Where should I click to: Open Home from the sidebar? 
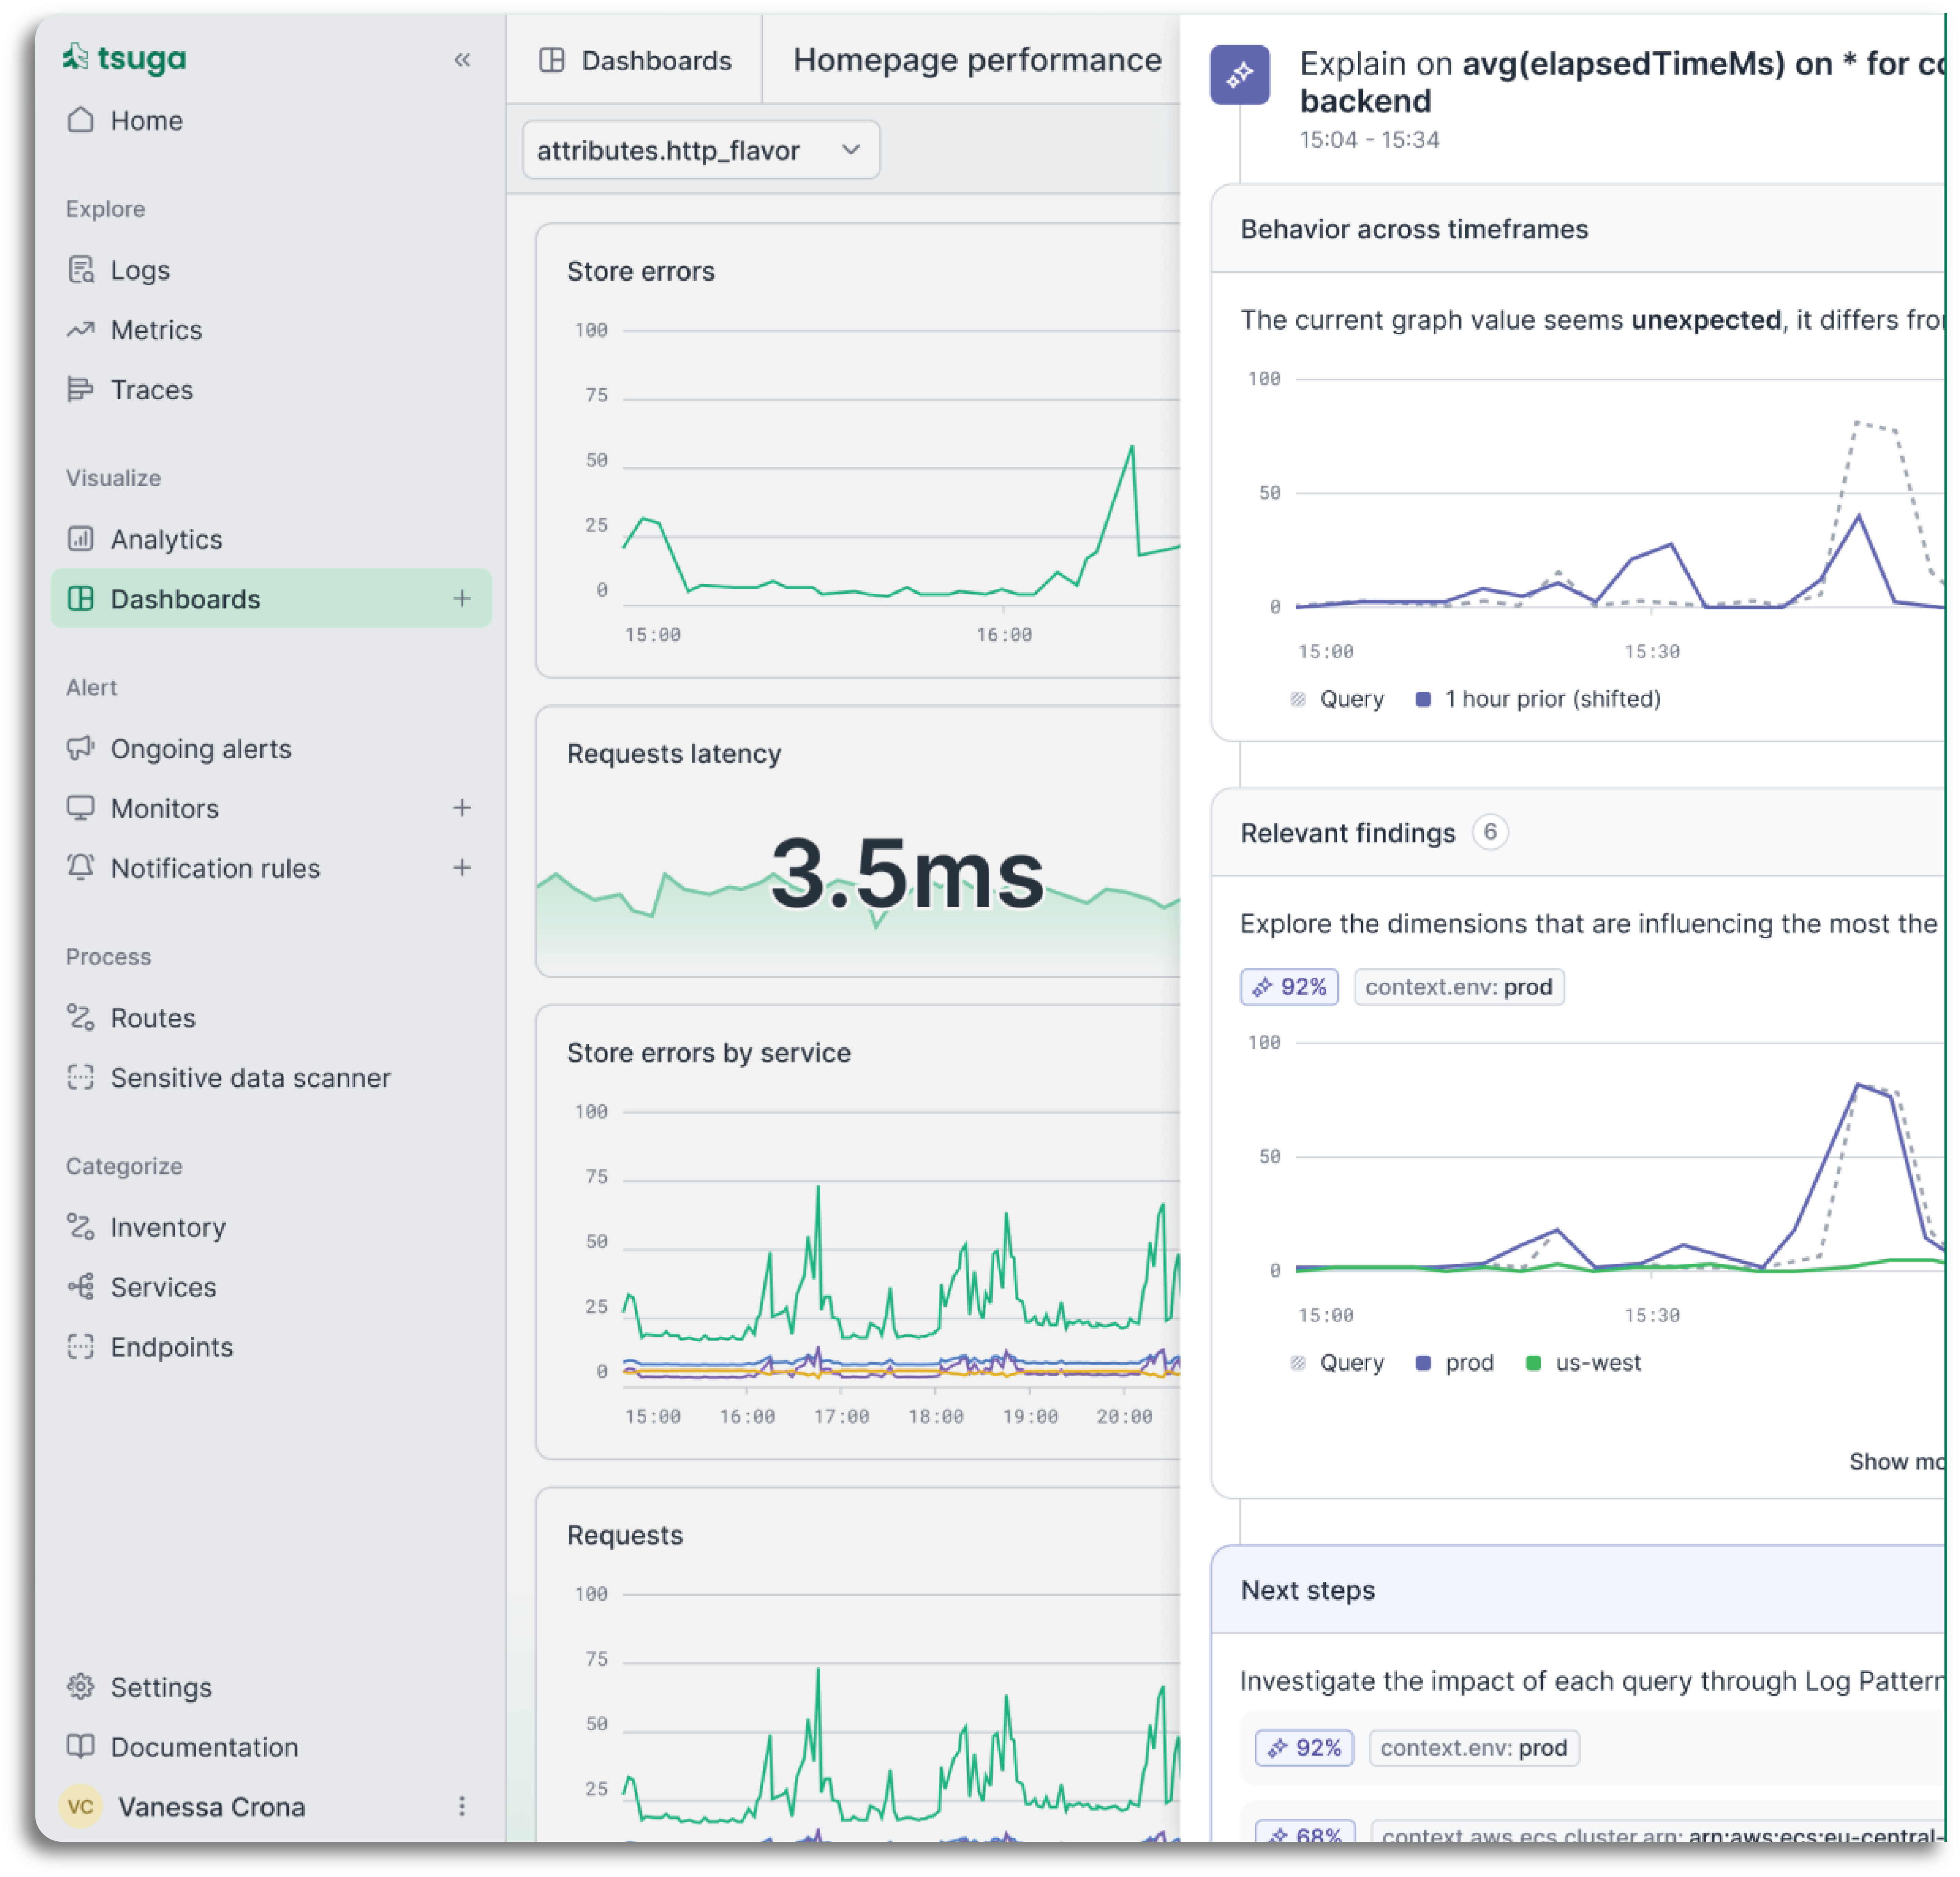coord(146,121)
